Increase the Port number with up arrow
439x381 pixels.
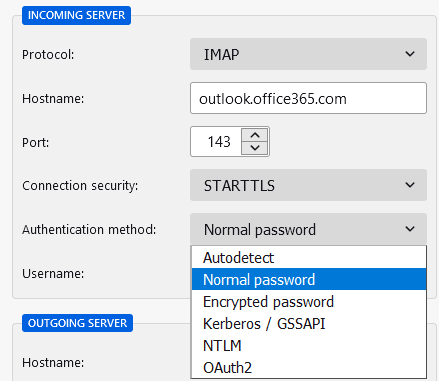coord(255,135)
